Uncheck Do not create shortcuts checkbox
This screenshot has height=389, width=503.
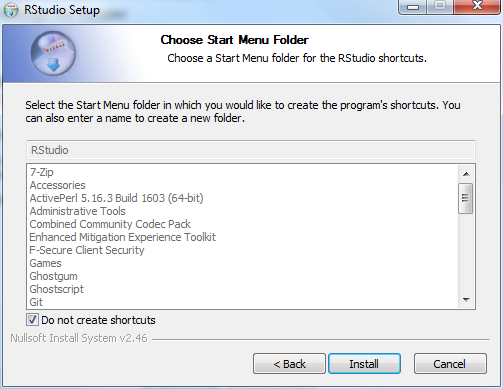click(32, 320)
